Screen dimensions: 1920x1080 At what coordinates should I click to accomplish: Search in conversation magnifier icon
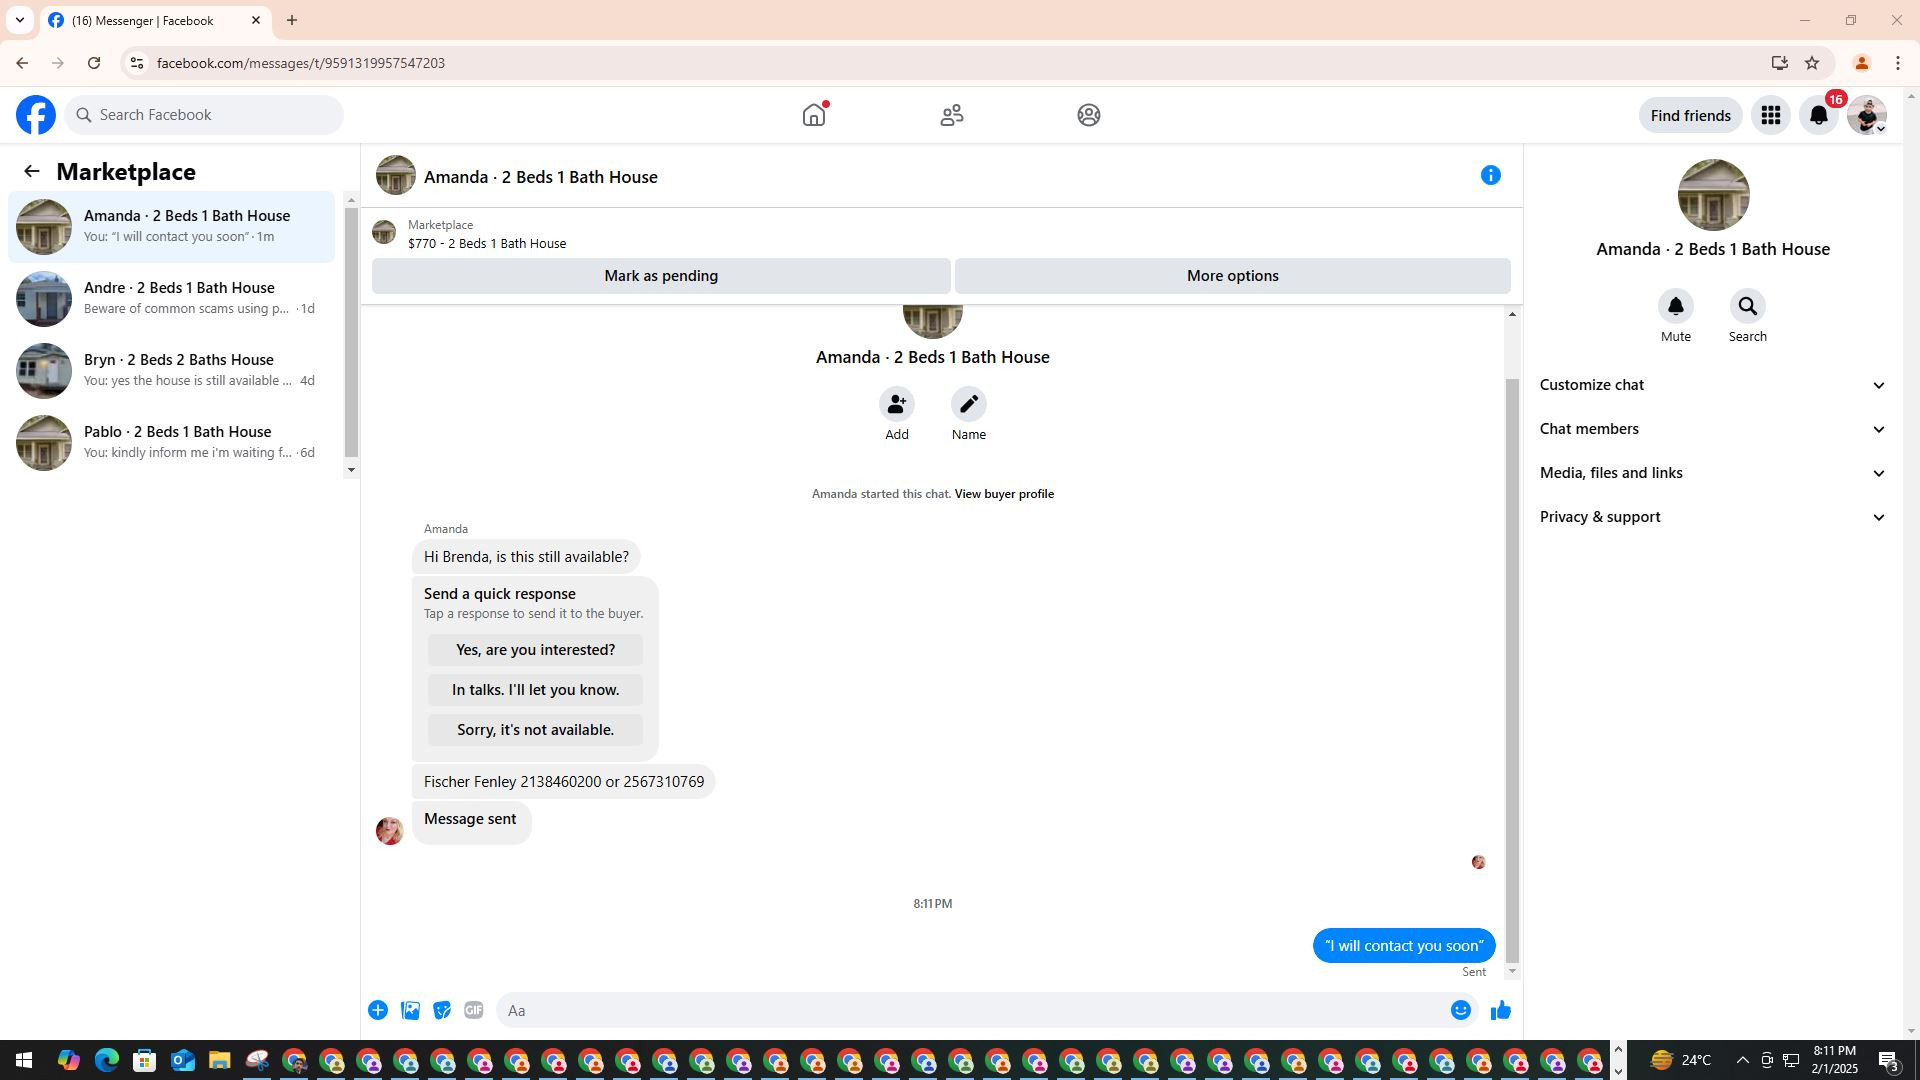coord(1747,307)
